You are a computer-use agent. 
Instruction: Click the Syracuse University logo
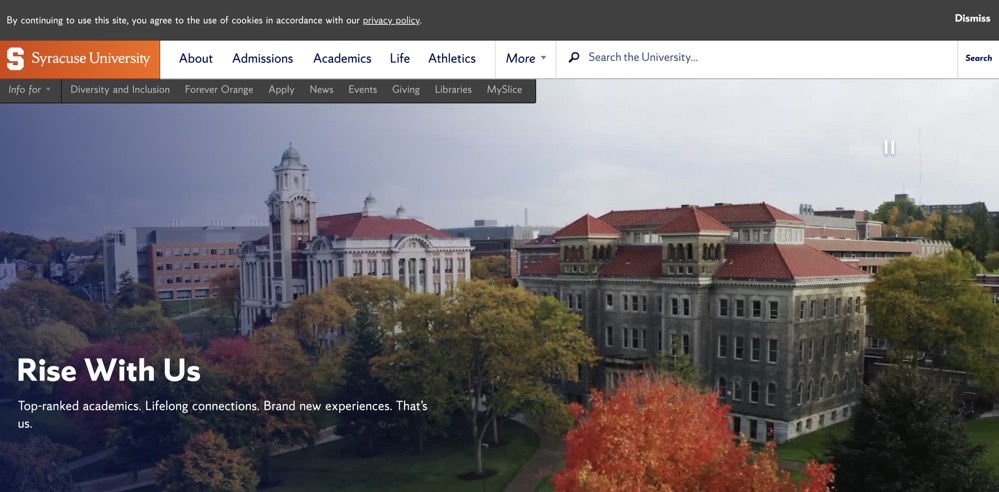point(80,59)
